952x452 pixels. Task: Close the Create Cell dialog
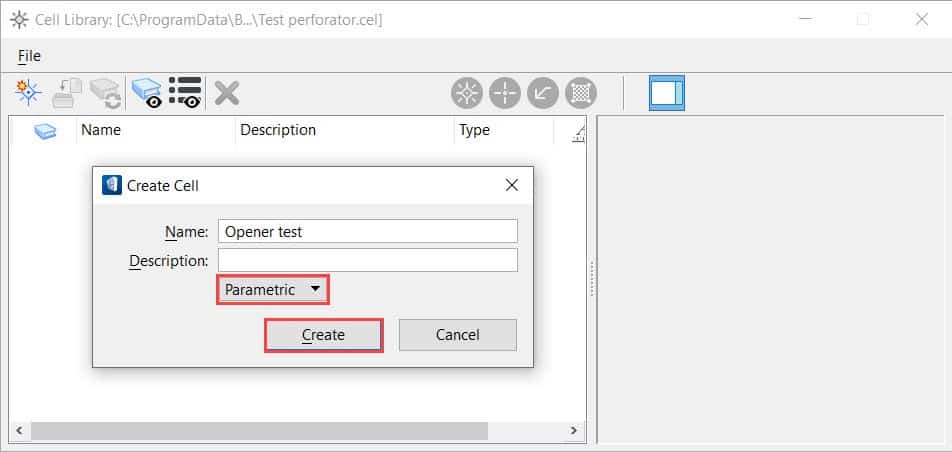click(x=512, y=185)
